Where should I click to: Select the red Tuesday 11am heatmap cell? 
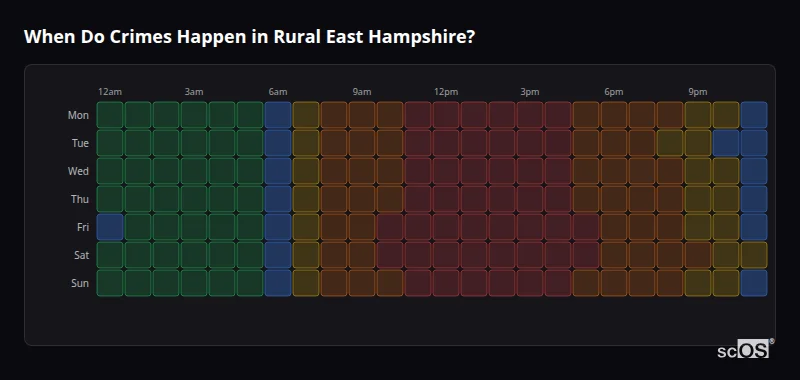(418, 143)
